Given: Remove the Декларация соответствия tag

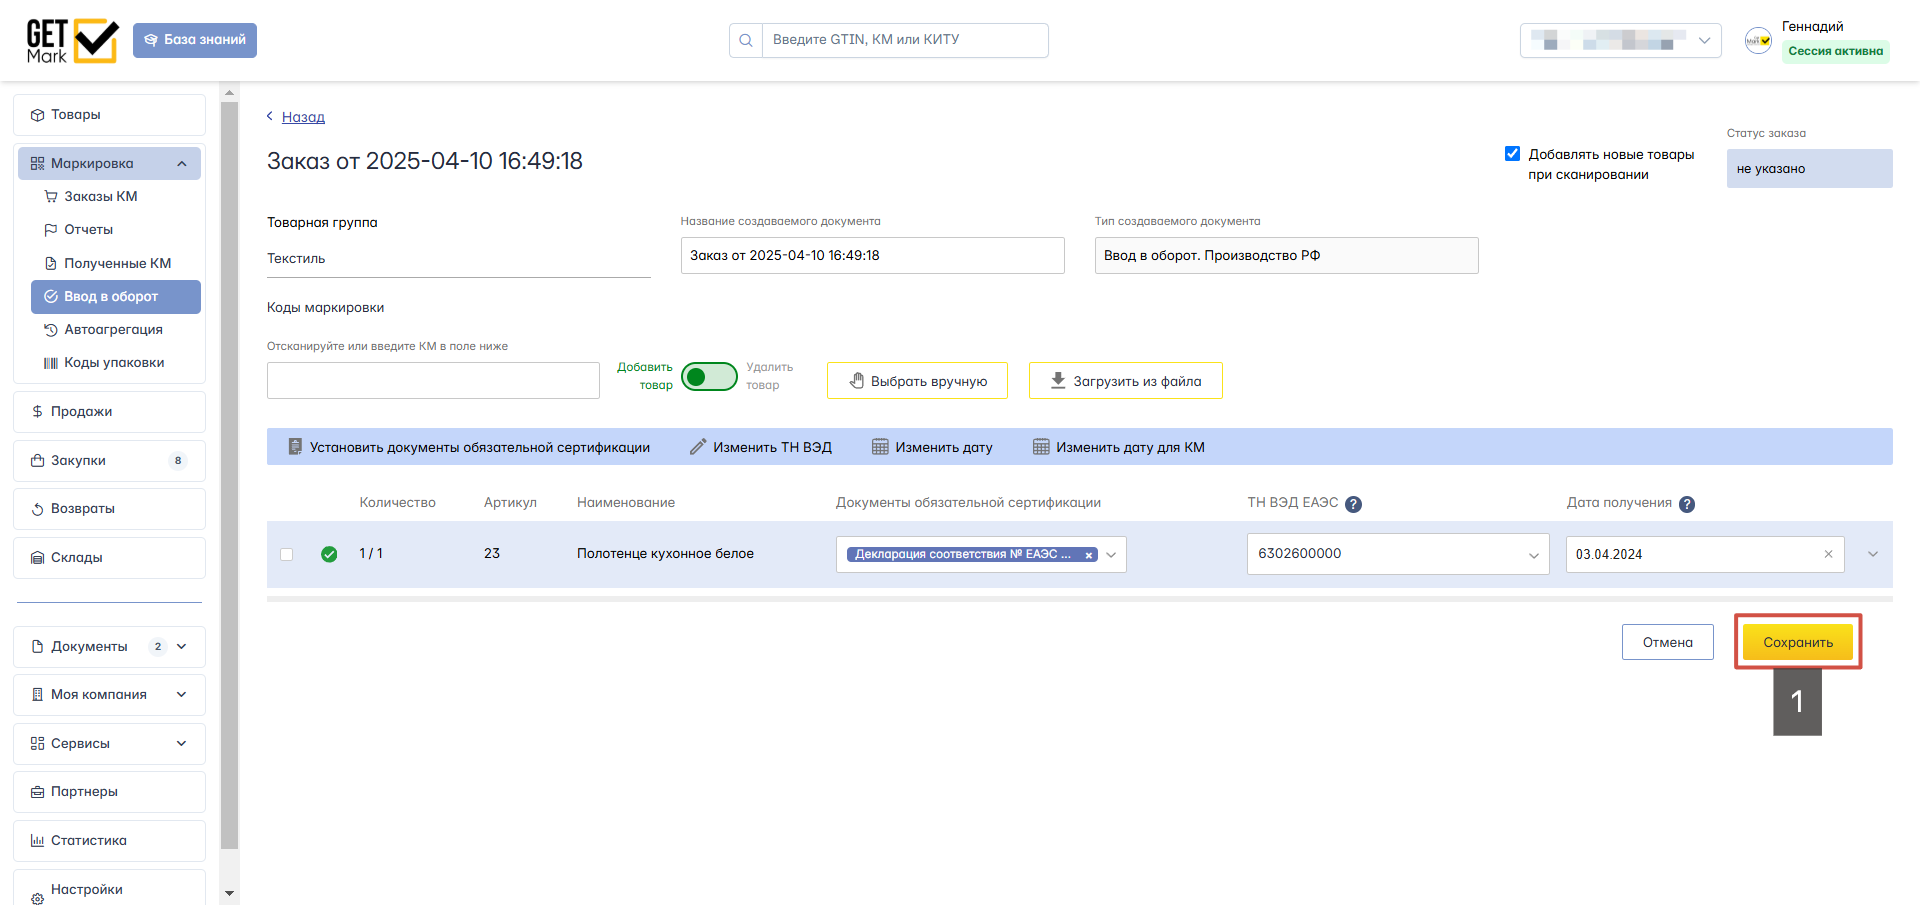Looking at the screenshot, I should click(x=1089, y=555).
